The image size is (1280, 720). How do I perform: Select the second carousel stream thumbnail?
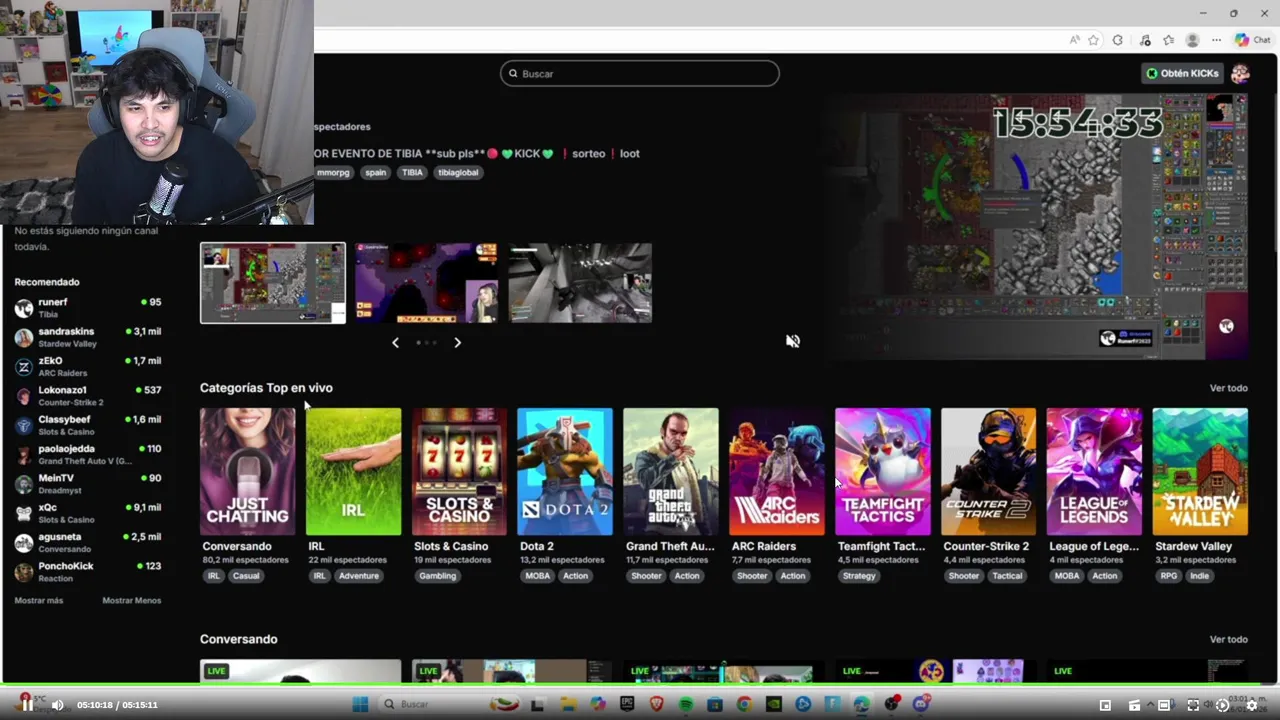pyautogui.click(x=426, y=283)
